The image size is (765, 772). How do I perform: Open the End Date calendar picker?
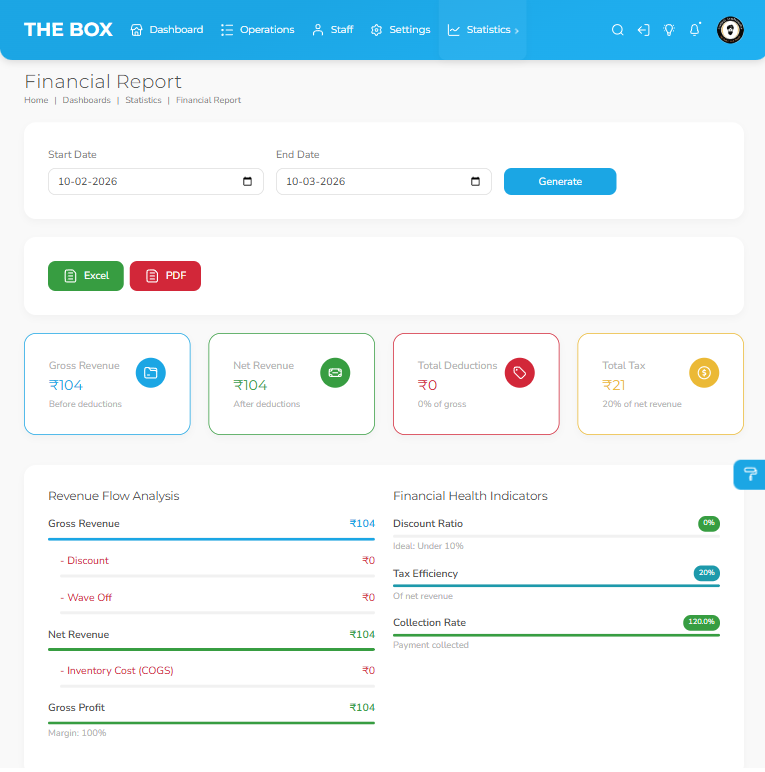(x=476, y=182)
